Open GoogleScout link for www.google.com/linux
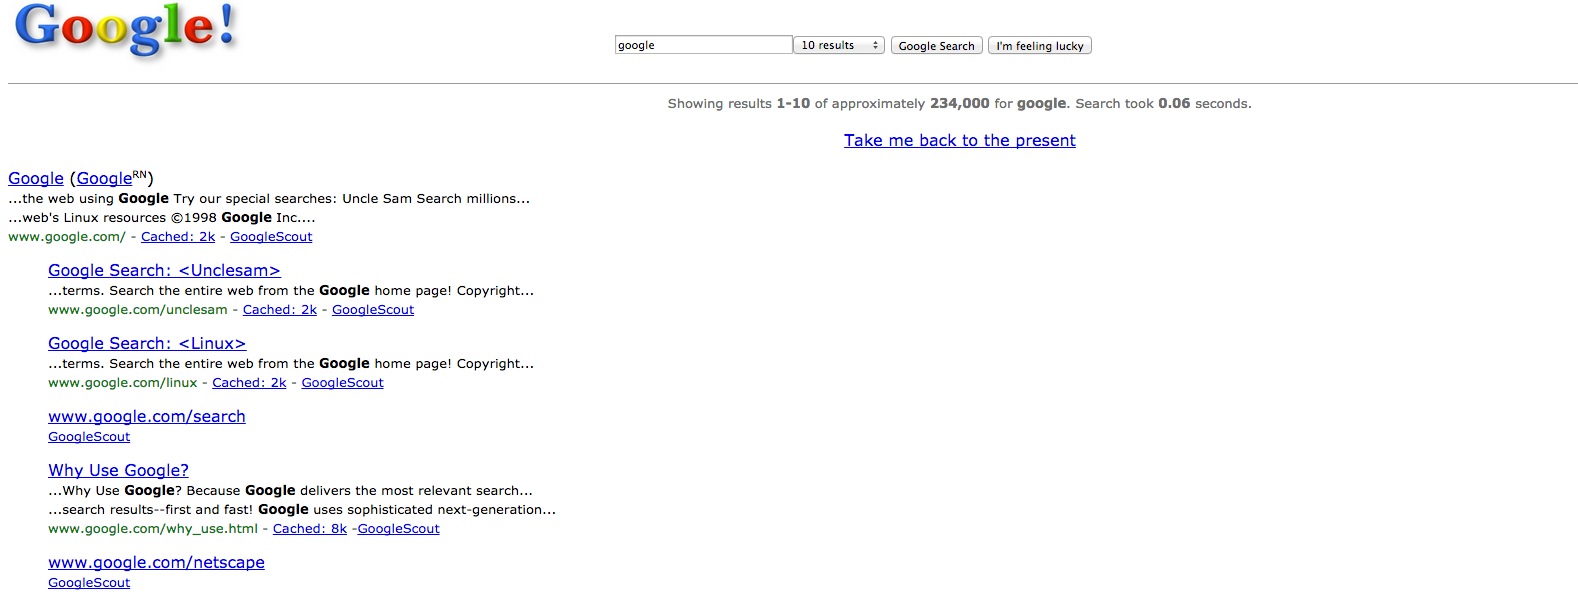 click(x=342, y=383)
